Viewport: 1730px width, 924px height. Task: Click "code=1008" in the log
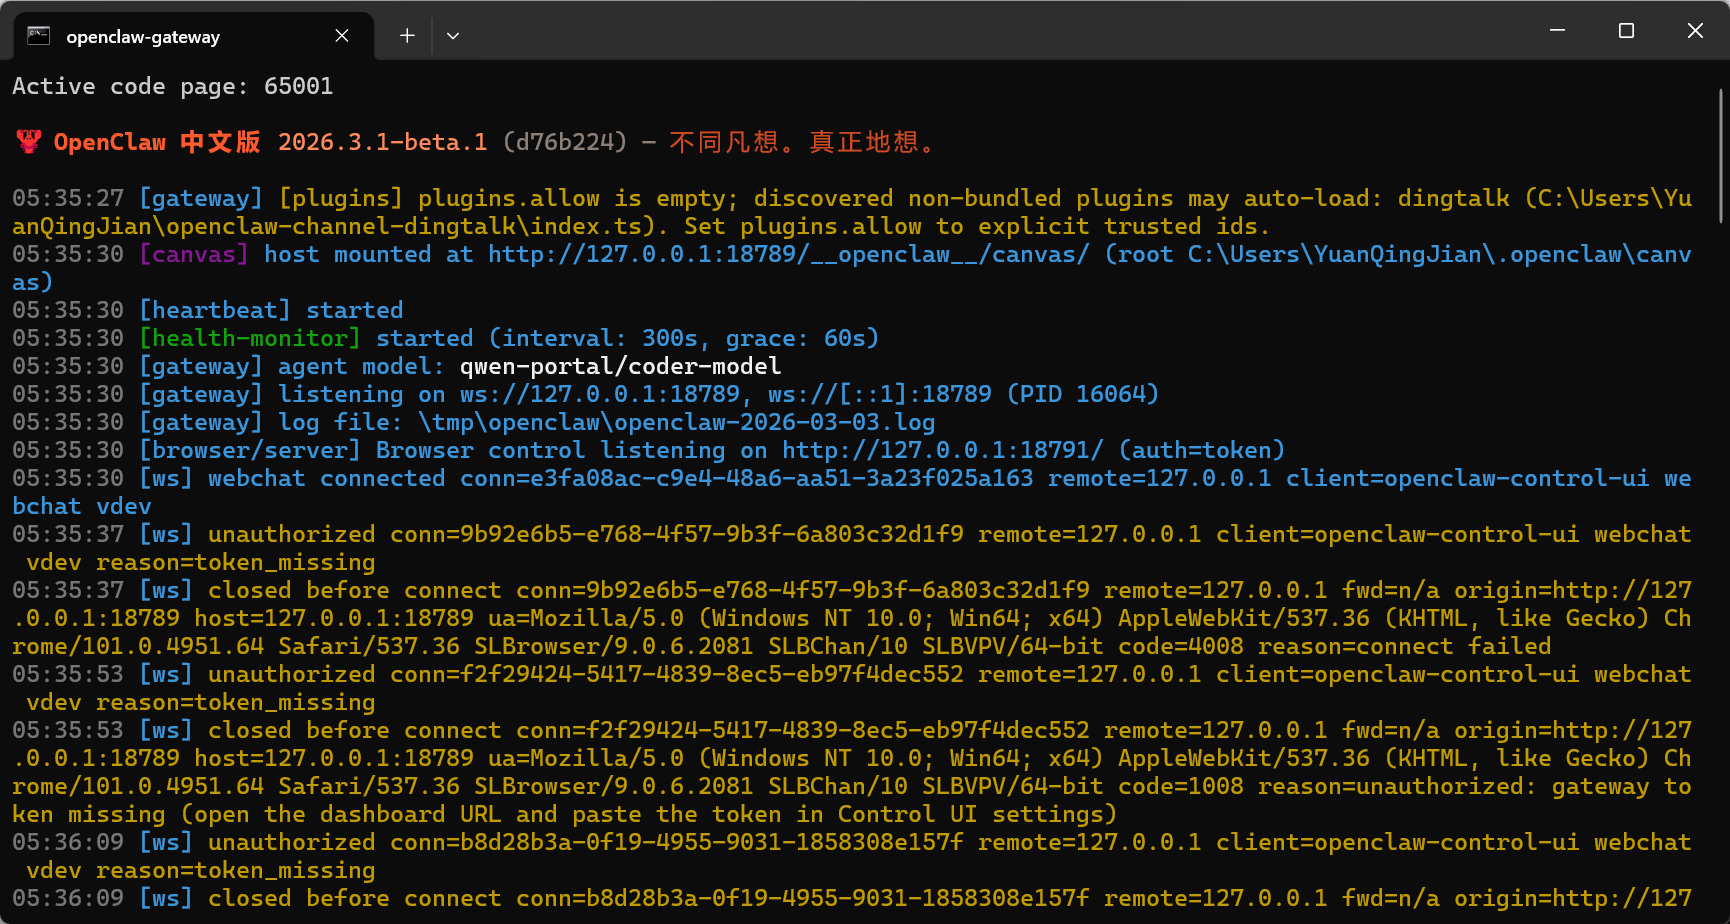pyautogui.click(x=1181, y=786)
